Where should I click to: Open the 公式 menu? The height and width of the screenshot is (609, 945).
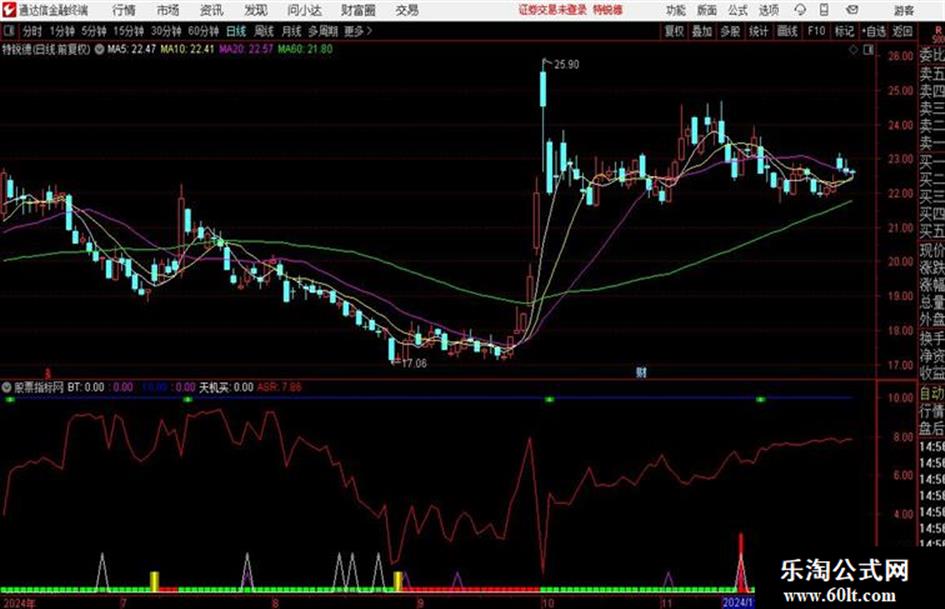(738, 10)
